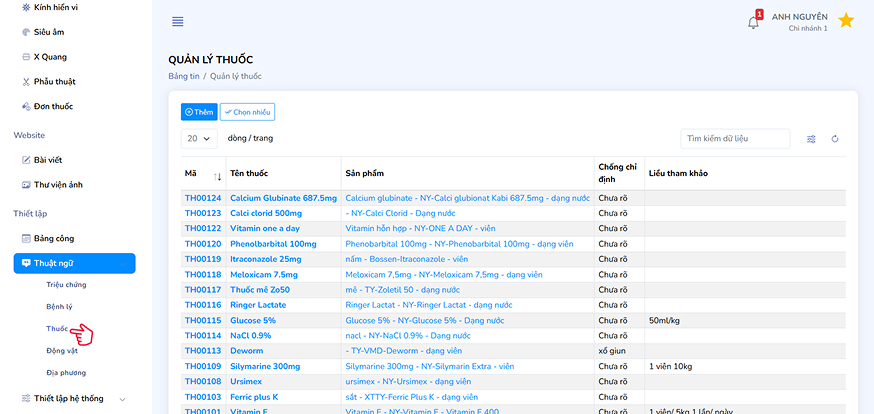Click the gold star icon
Viewport: 874px width, 414px height.
point(846,21)
